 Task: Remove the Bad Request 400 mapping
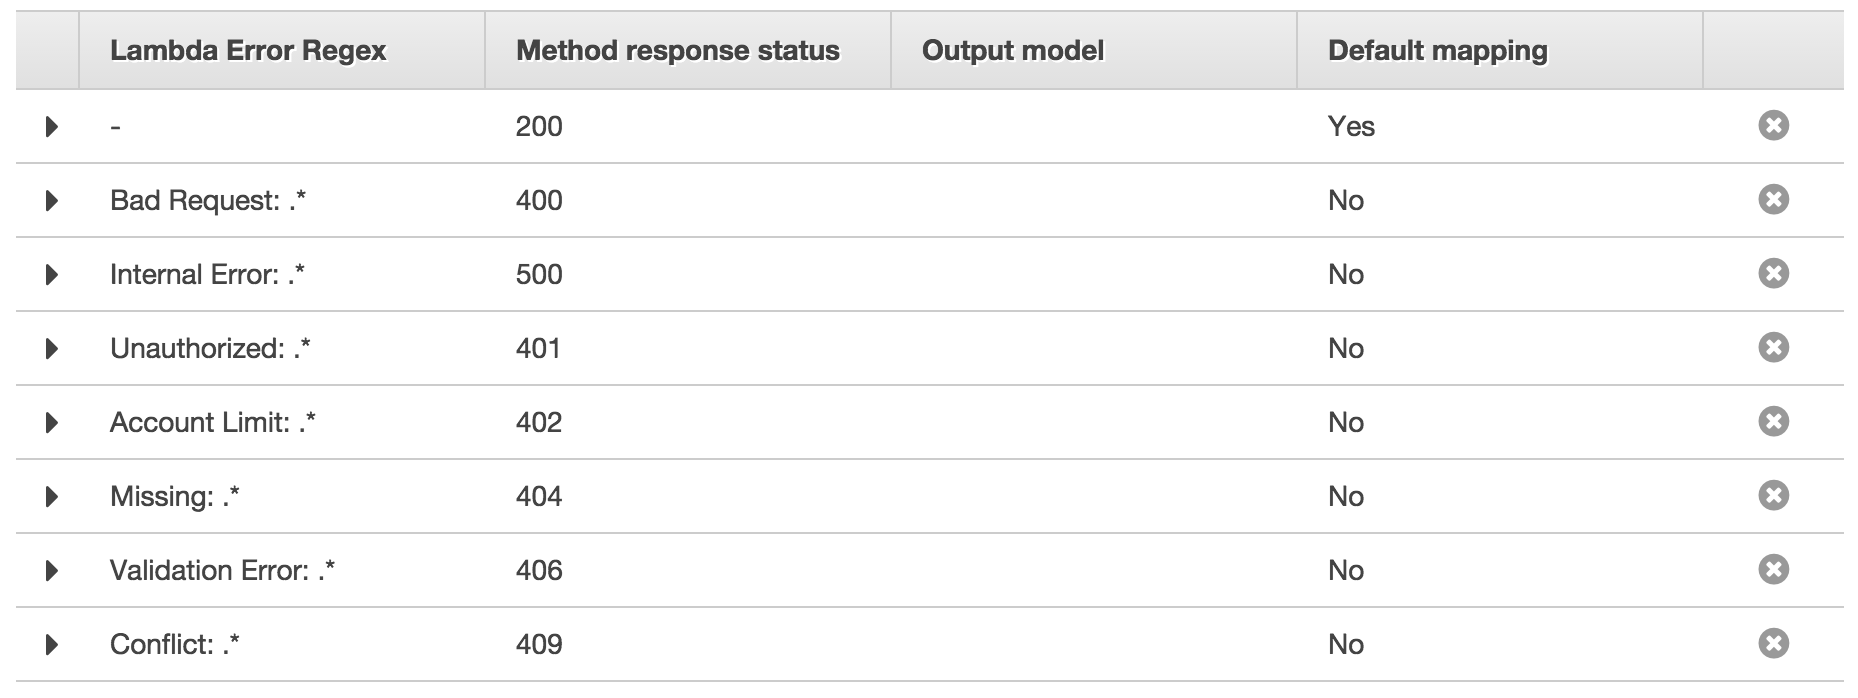(1773, 200)
